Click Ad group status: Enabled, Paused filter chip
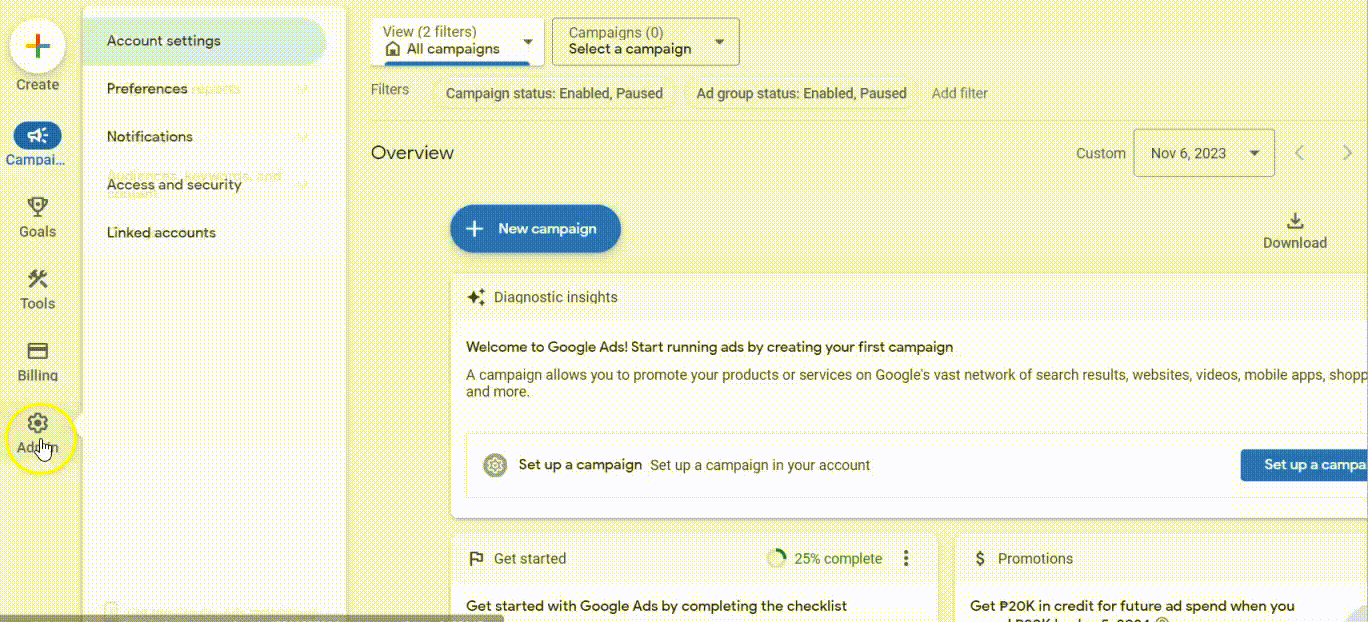 [801, 93]
